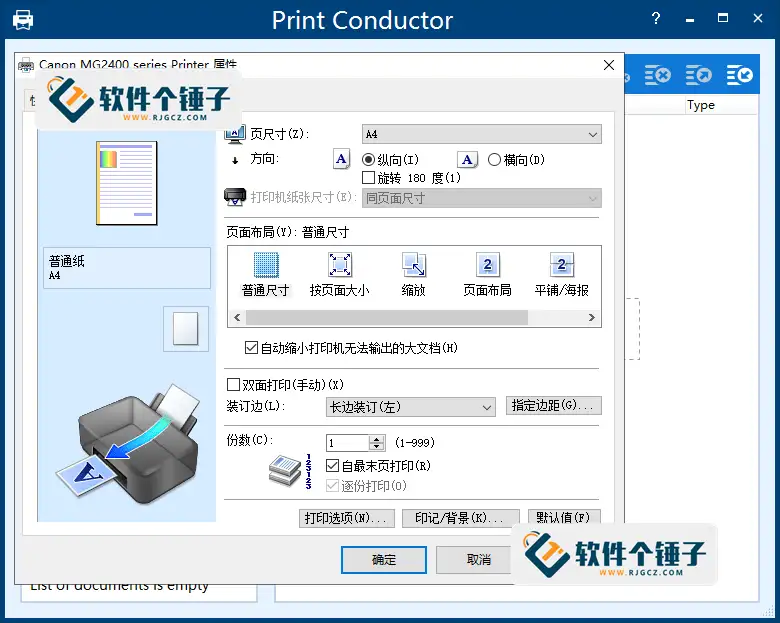780x623 pixels.
Task: Click the 默认值(F) defaults button
Action: point(564,517)
